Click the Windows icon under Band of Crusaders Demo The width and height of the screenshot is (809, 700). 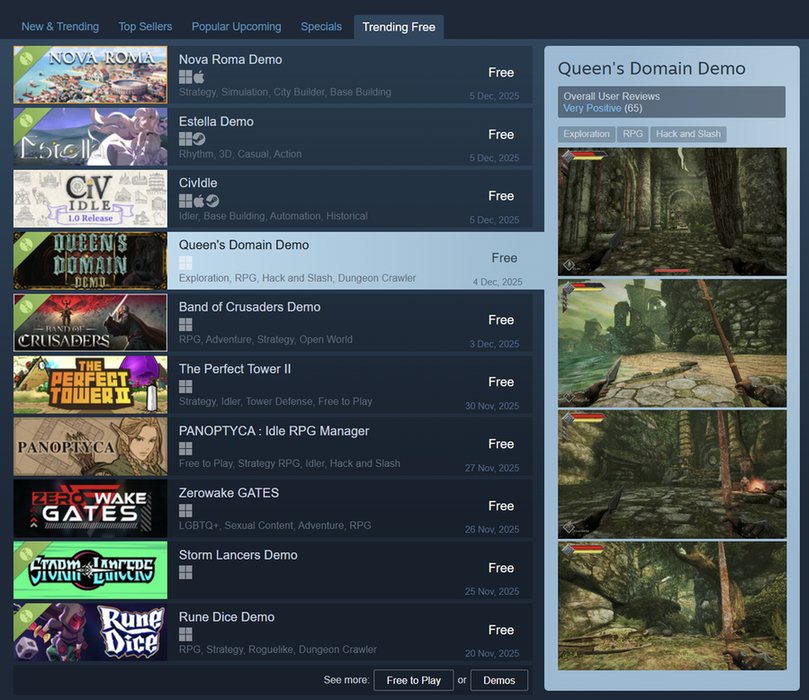point(185,325)
